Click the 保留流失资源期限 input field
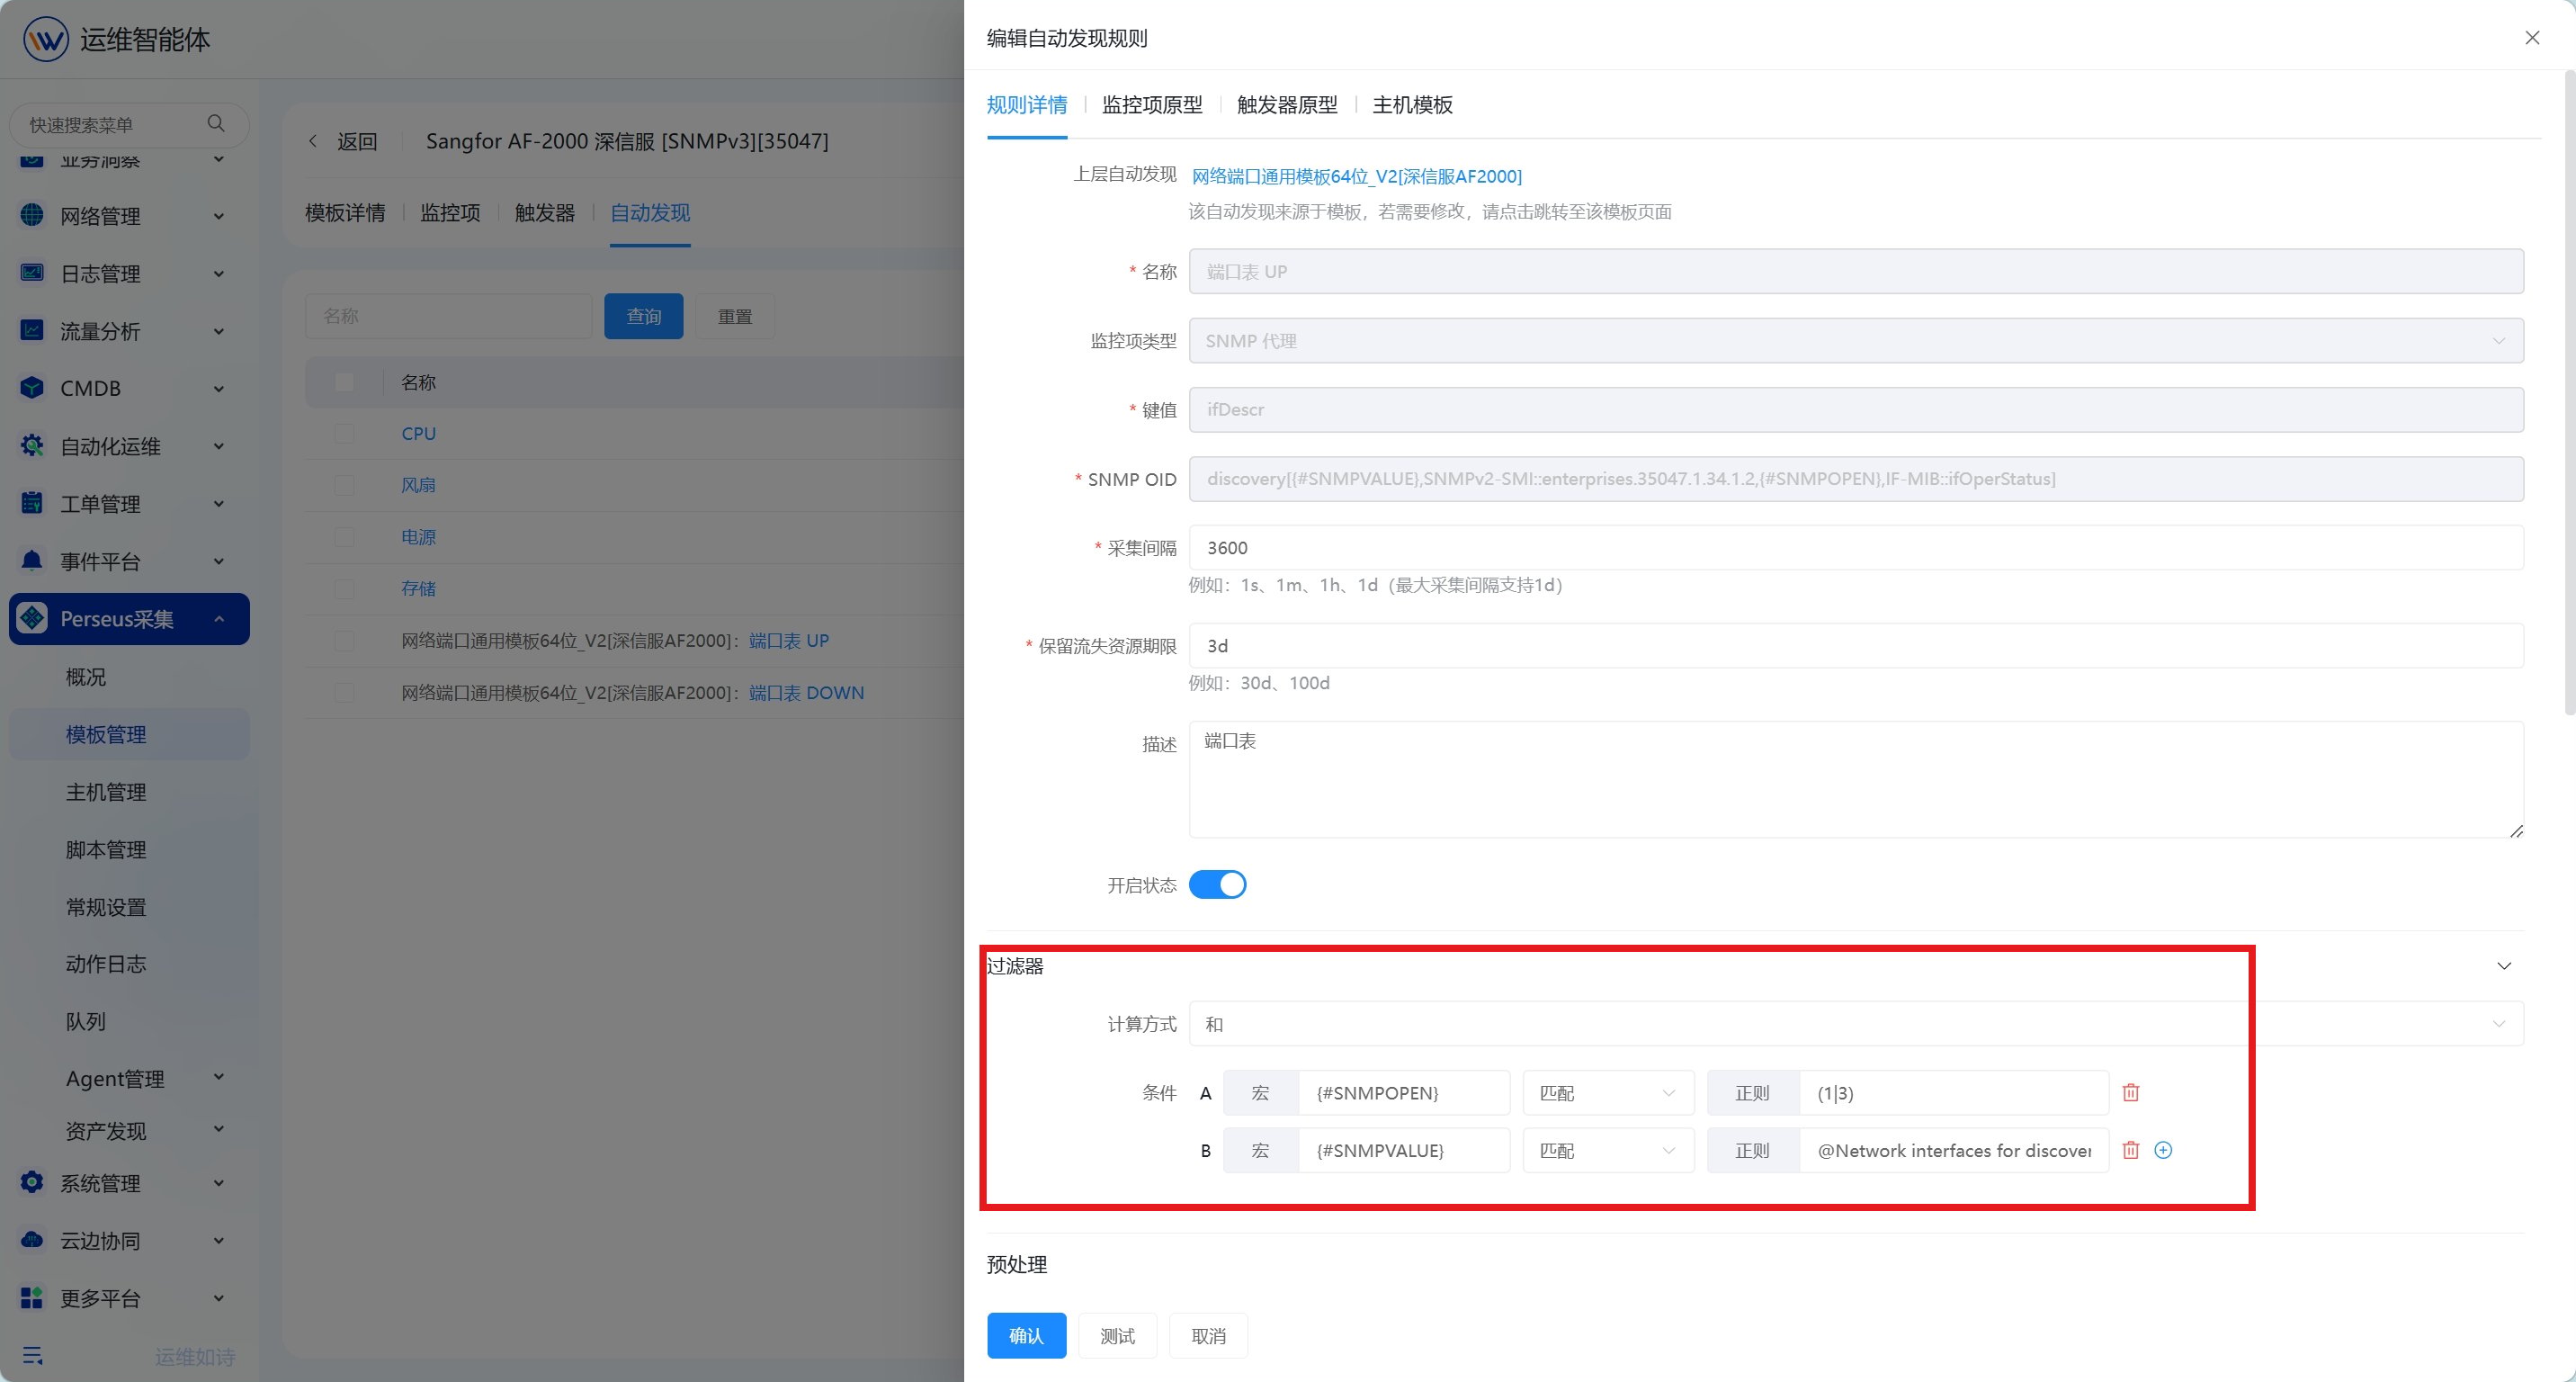This screenshot has width=2576, height=1382. click(x=1856, y=646)
